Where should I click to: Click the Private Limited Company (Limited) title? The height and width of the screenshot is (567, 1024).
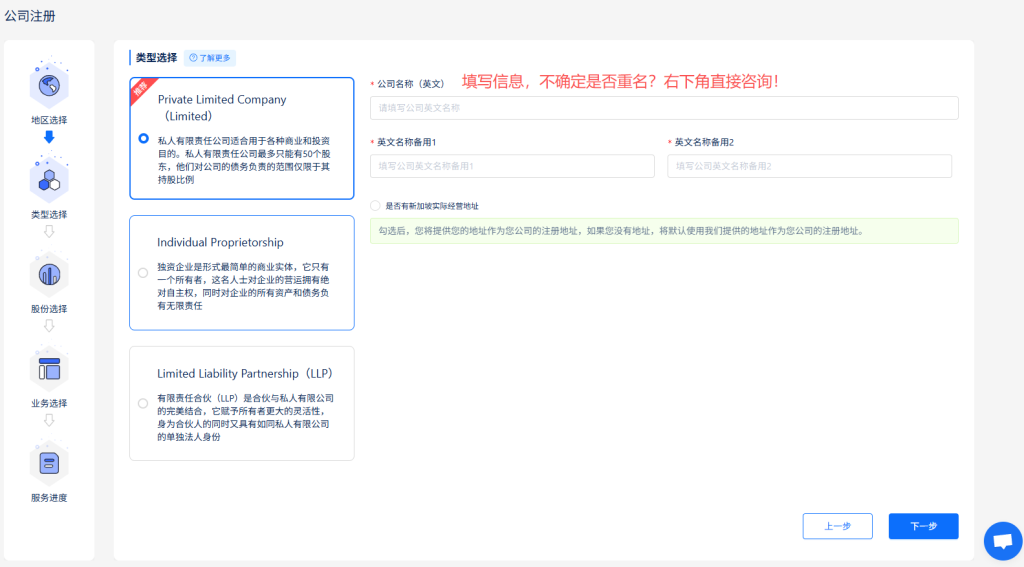coord(222,108)
